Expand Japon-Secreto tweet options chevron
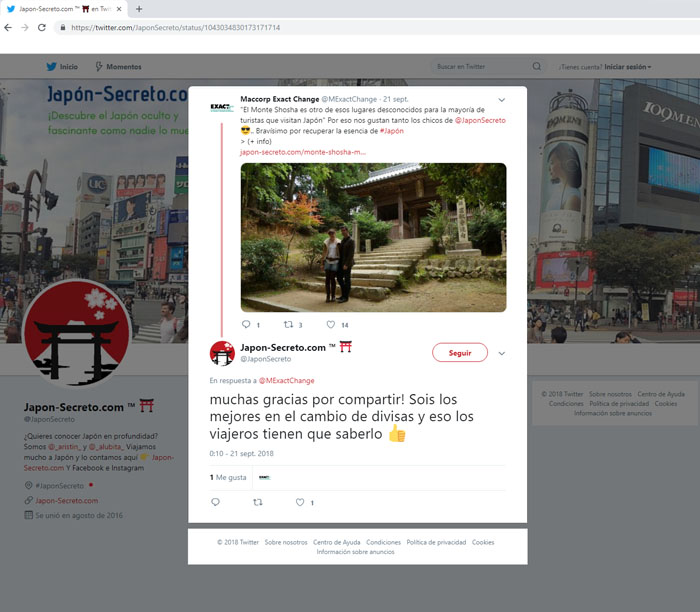Viewport: 700px width, 612px height. (x=502, y=354)
